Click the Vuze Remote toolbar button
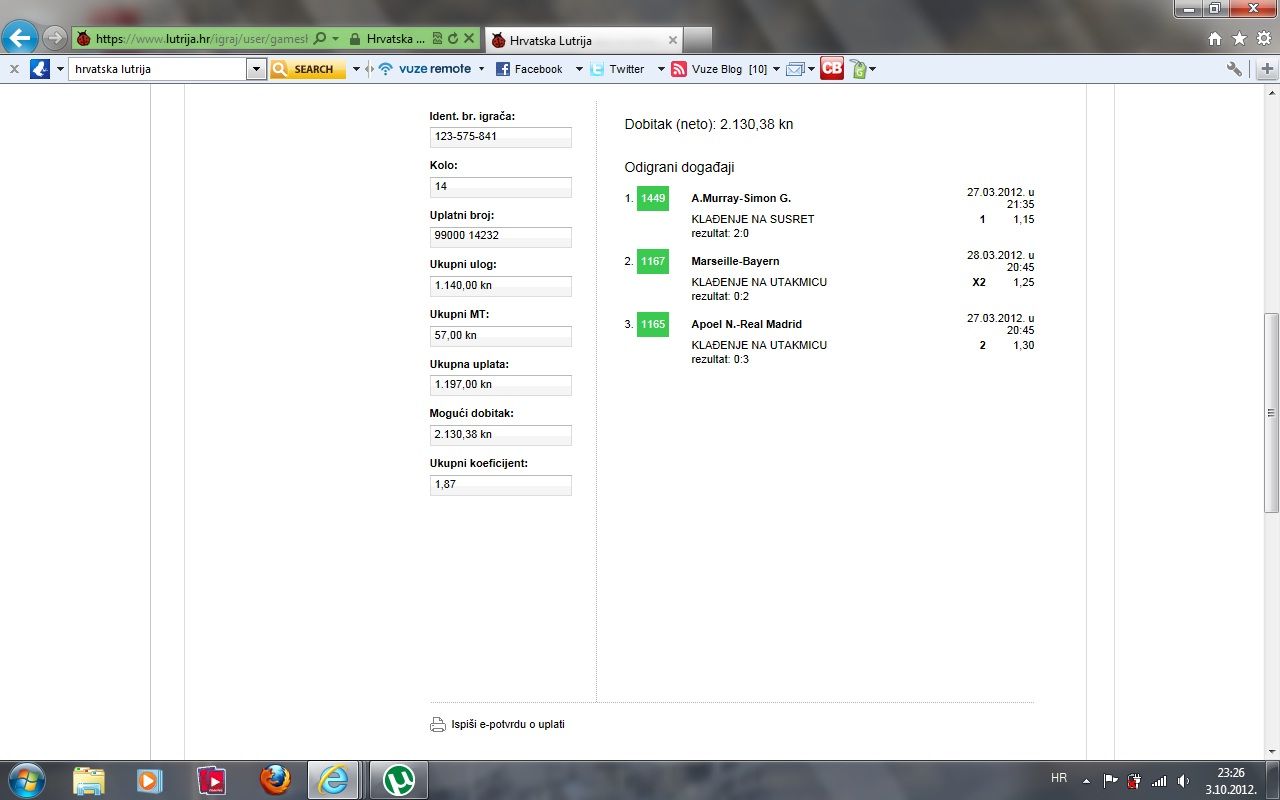This screenshot has height=800, width=1280. [x=423, y=69]
